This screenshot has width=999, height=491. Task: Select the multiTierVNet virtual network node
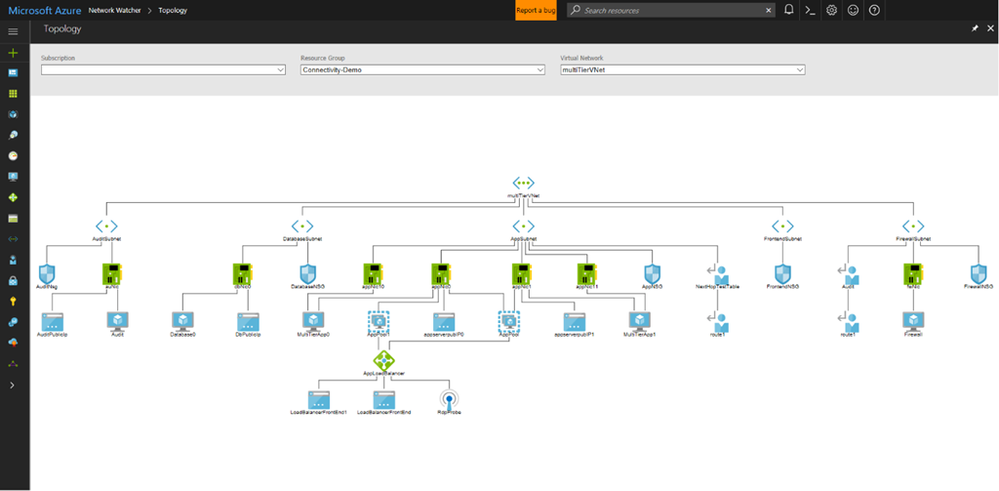click(523, 183)
